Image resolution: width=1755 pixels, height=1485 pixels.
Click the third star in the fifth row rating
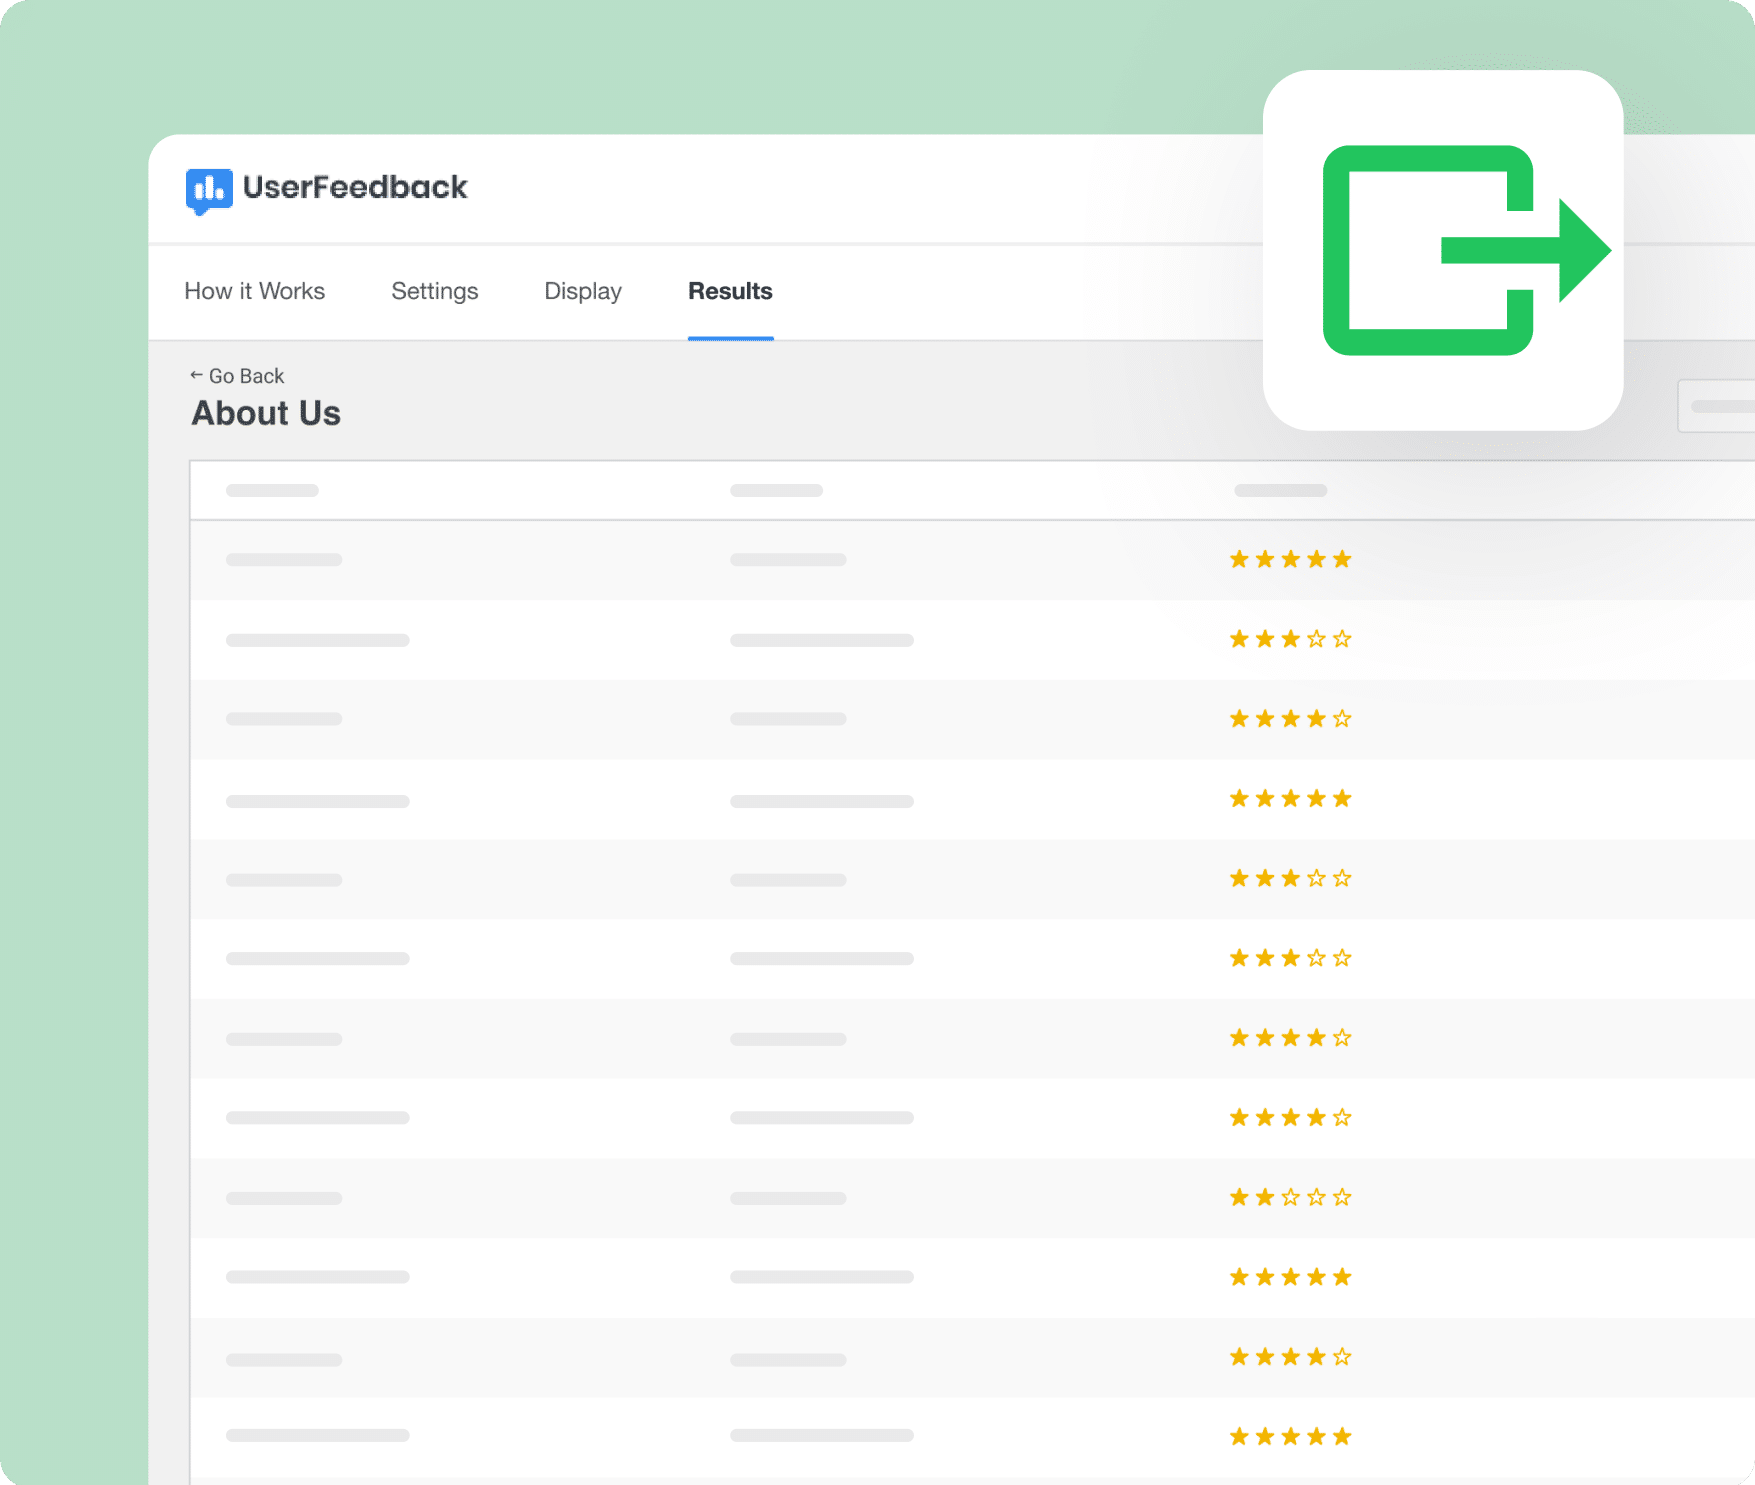(1289, 878)
